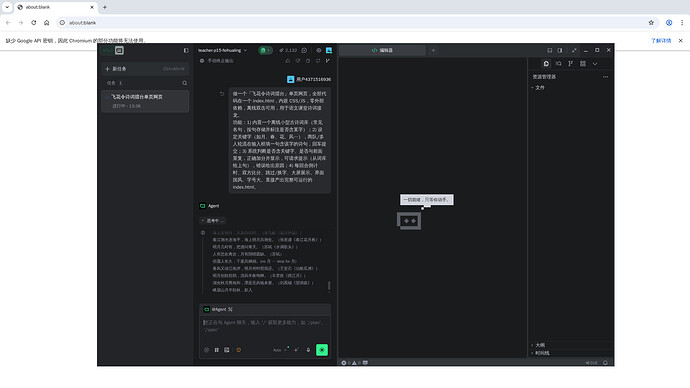The image size is (690, 388).
Task: Expand more views chevron in right panel
Action: [x=595, y=64]
